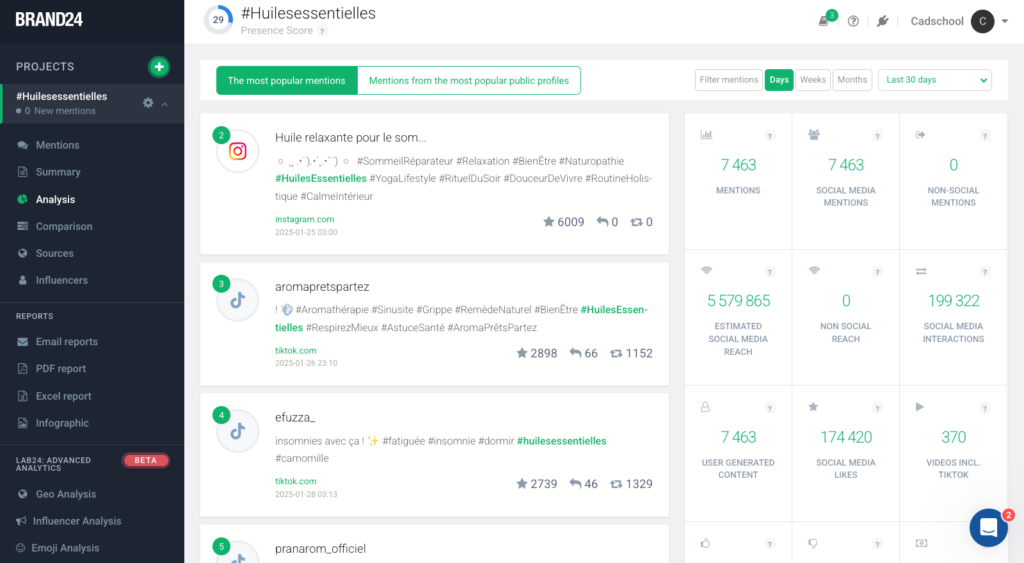Click the BRAND24 logo
This screenshot has width=1024, height=563.
[x=49, y=20]
